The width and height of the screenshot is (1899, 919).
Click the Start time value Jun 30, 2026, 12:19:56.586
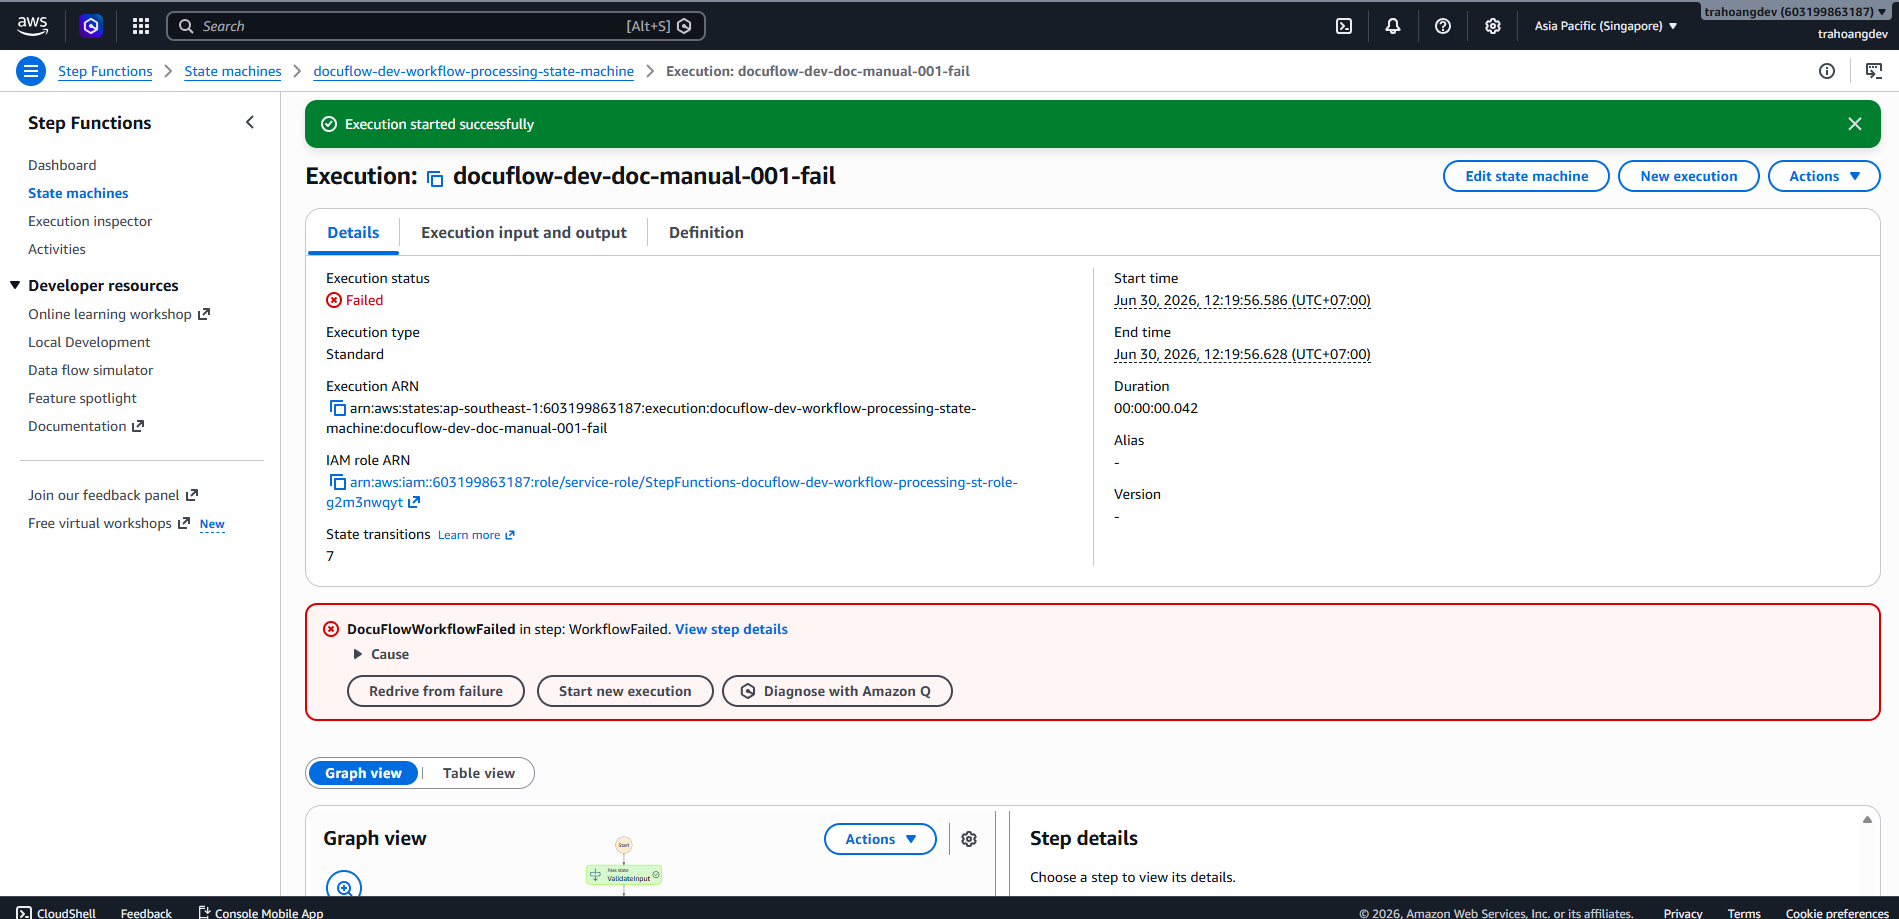point(1242,300)
